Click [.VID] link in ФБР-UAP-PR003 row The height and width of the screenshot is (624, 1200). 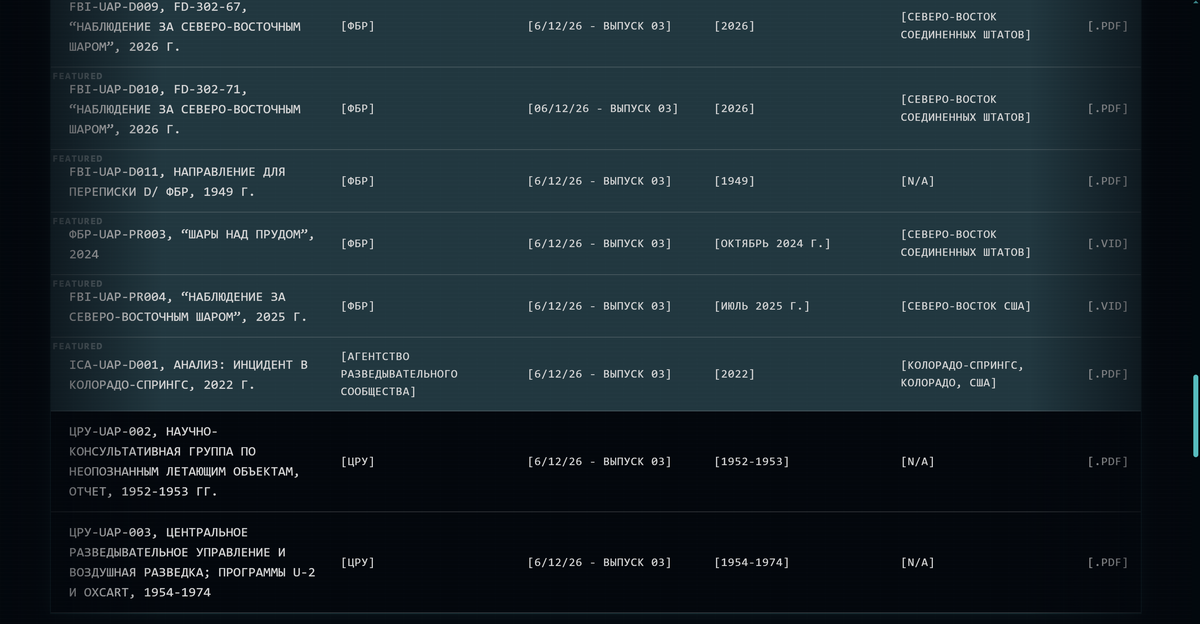pyautogui.click(x=1108, y=243)
